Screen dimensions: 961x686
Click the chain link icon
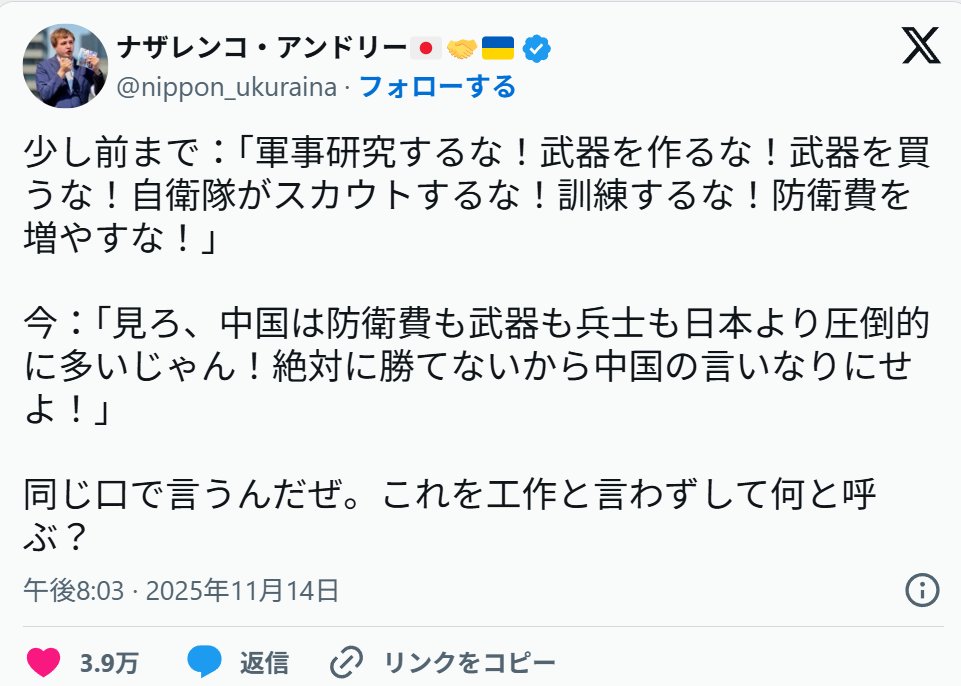(346, 662)
